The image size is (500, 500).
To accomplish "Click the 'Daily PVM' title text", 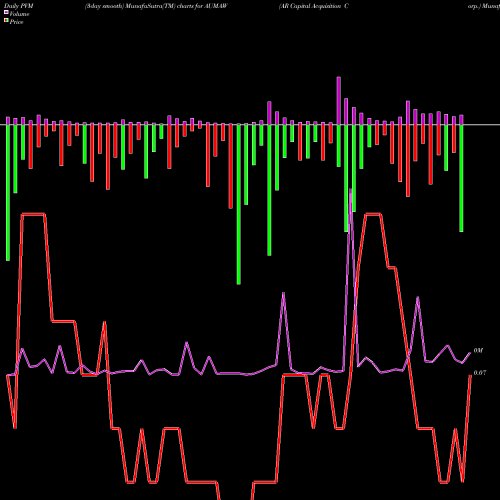I will [x=19, y=6].
